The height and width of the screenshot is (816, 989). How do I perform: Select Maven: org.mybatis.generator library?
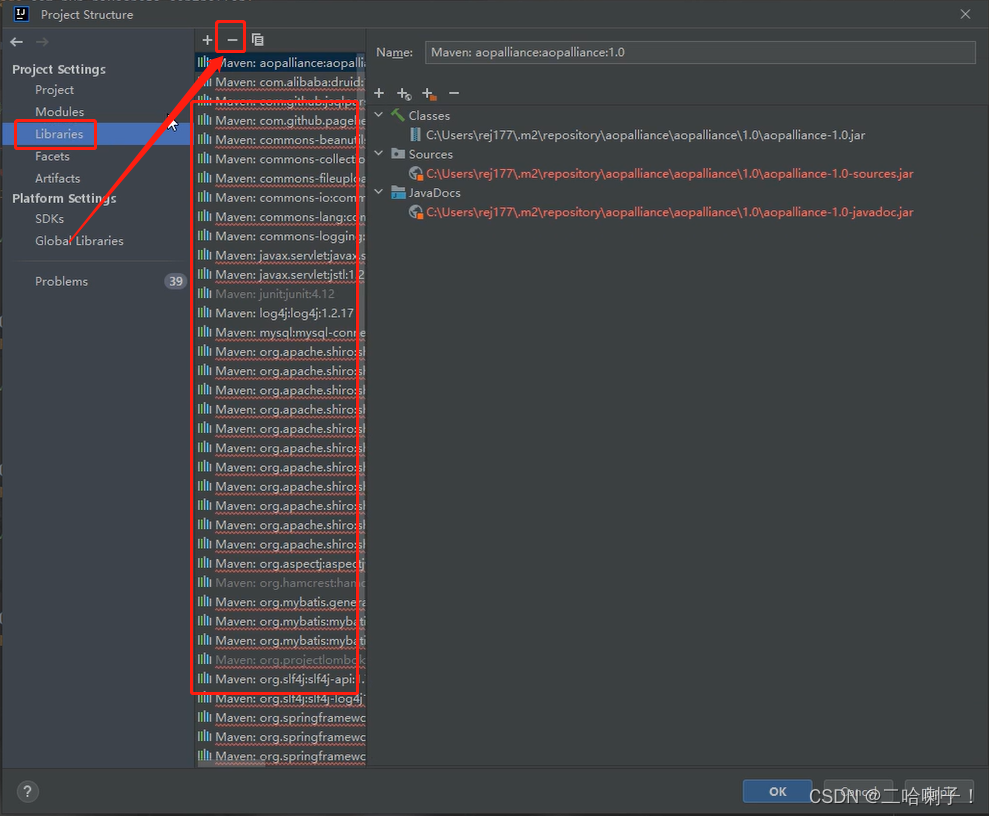(281, 602)
